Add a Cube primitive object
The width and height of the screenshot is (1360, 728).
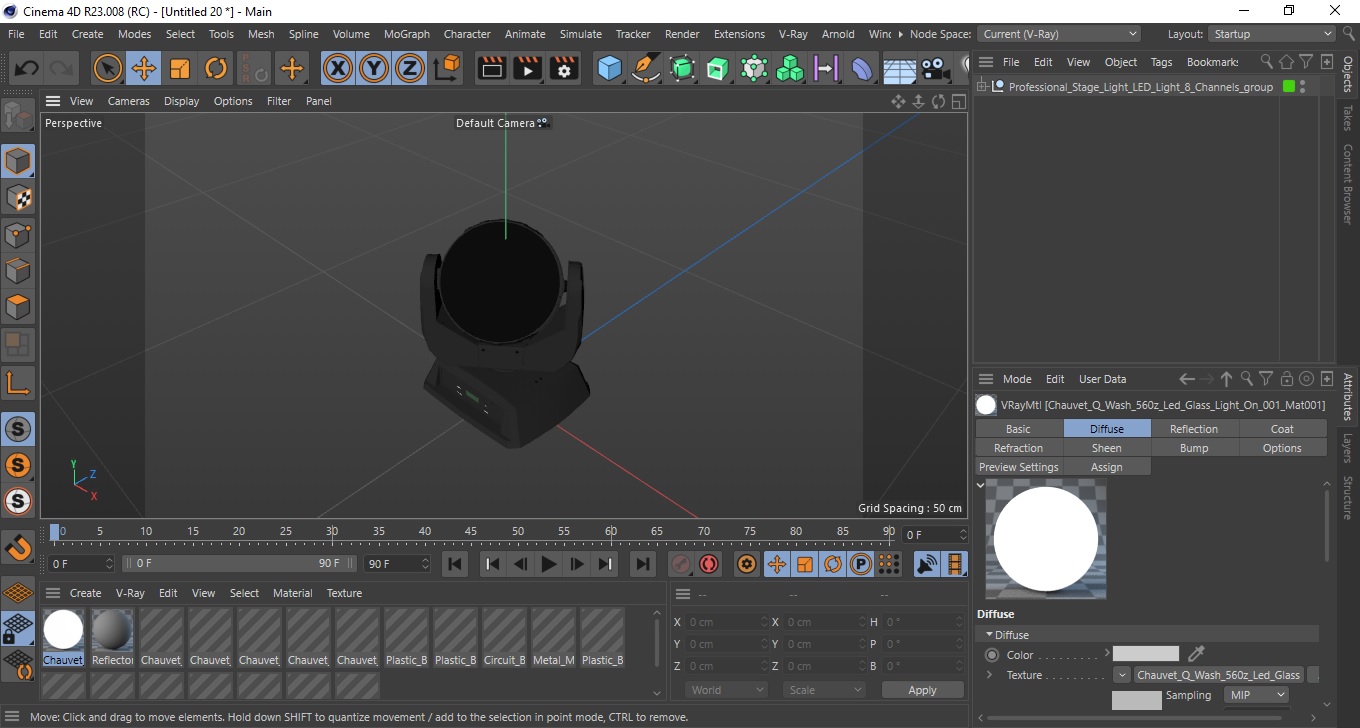609,68
